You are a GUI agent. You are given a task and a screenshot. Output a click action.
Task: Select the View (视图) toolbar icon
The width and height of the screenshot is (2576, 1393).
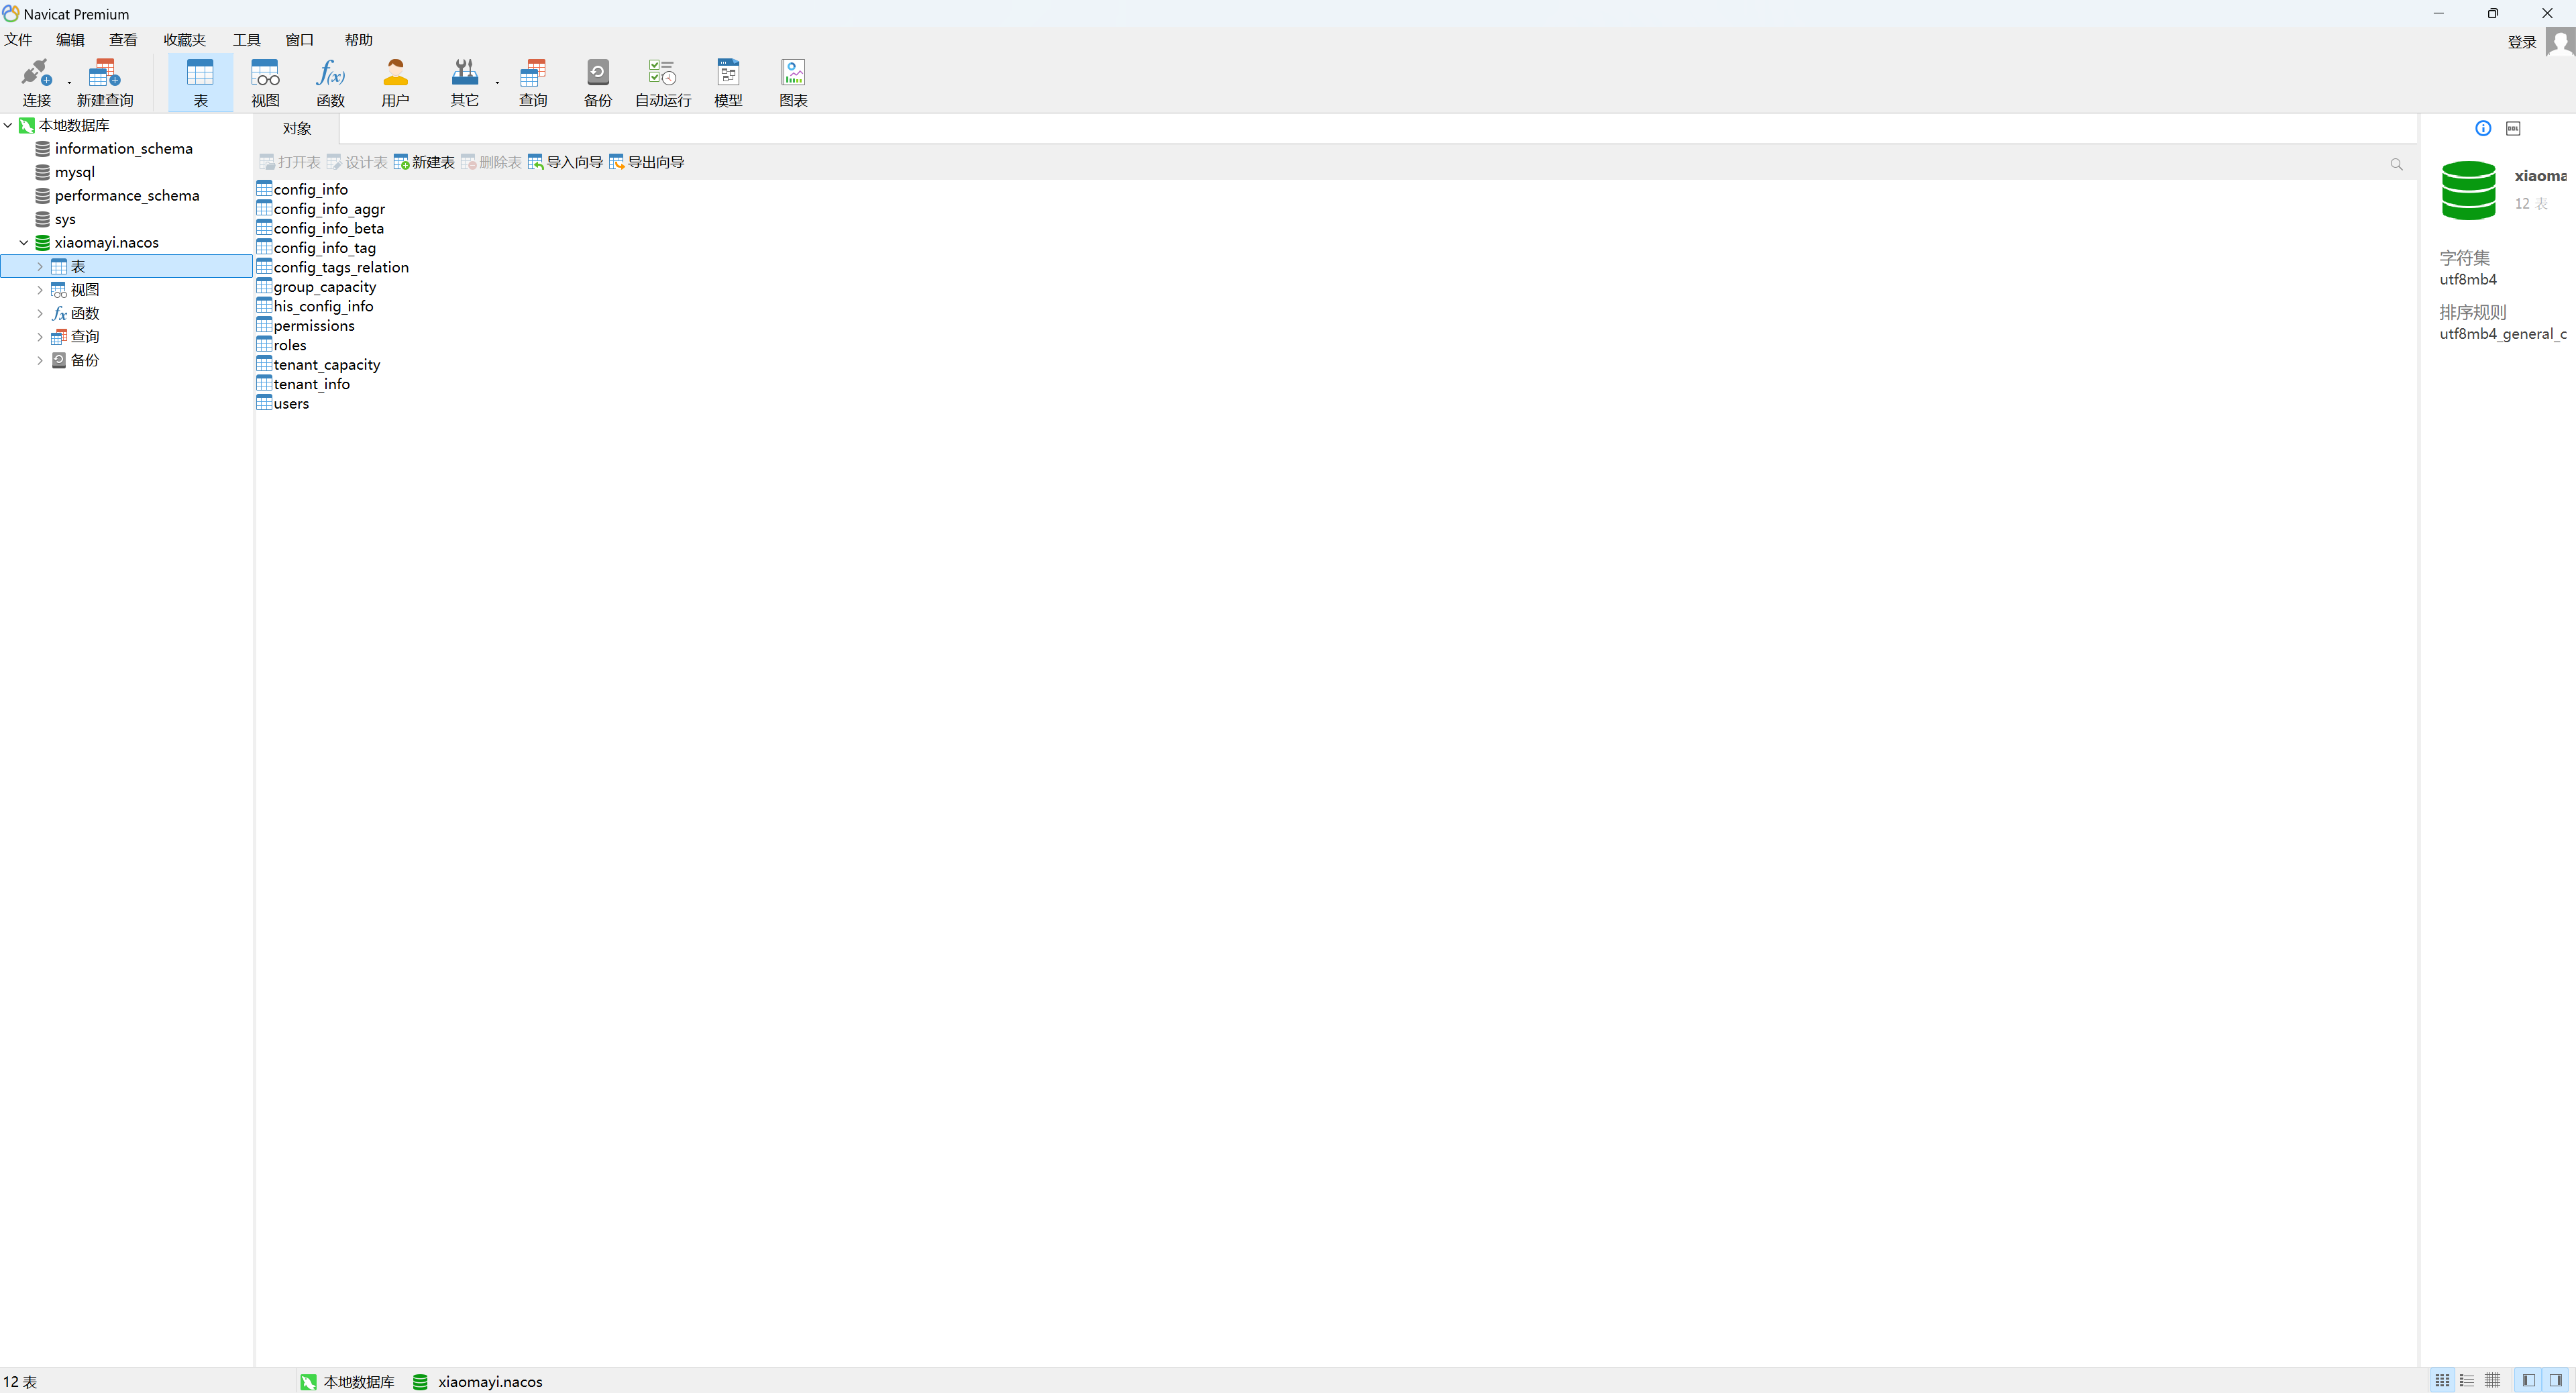pyautogui.click(x=265, y=83)
